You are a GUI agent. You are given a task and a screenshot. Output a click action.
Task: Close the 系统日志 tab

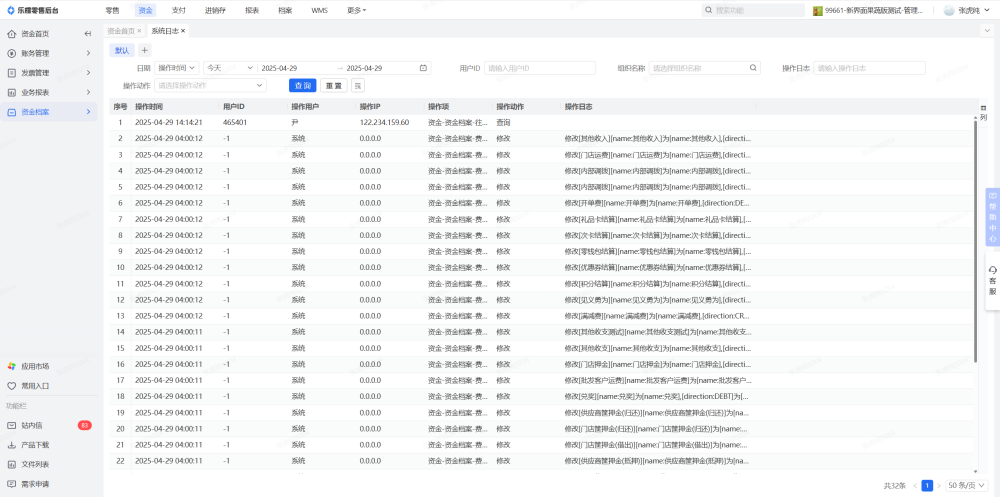pyautogui.click(x=185, y=31)
